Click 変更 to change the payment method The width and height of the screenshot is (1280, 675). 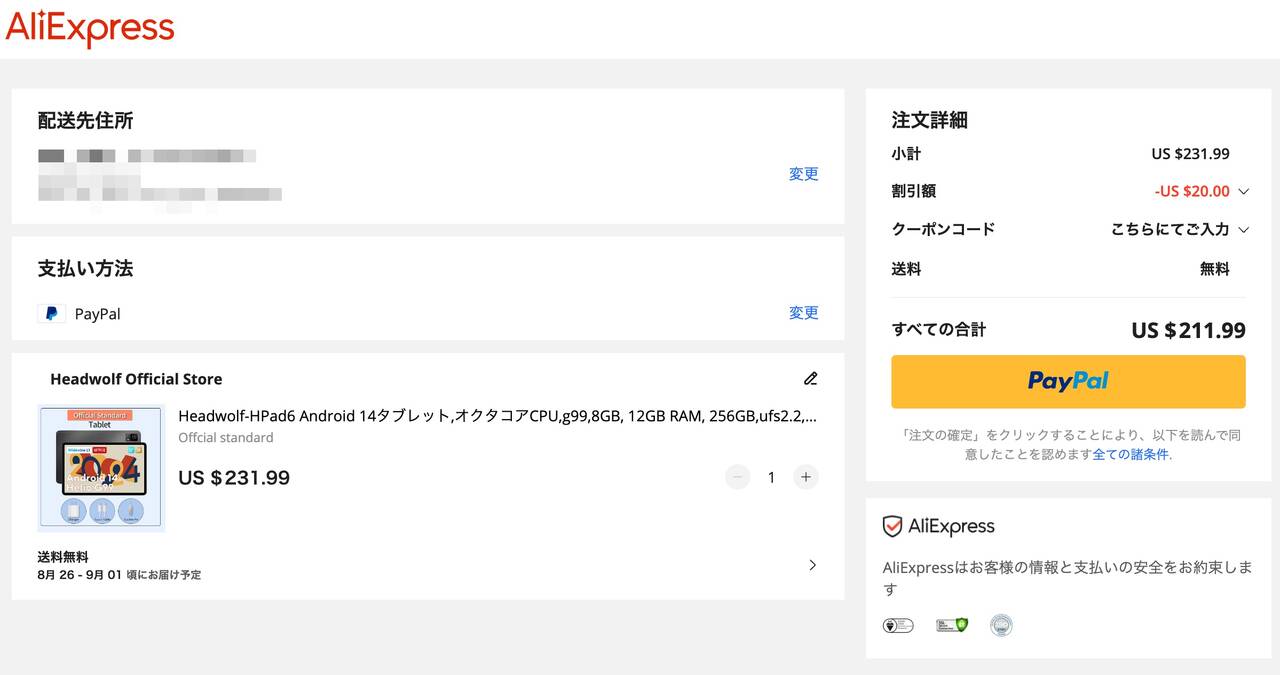803,313
